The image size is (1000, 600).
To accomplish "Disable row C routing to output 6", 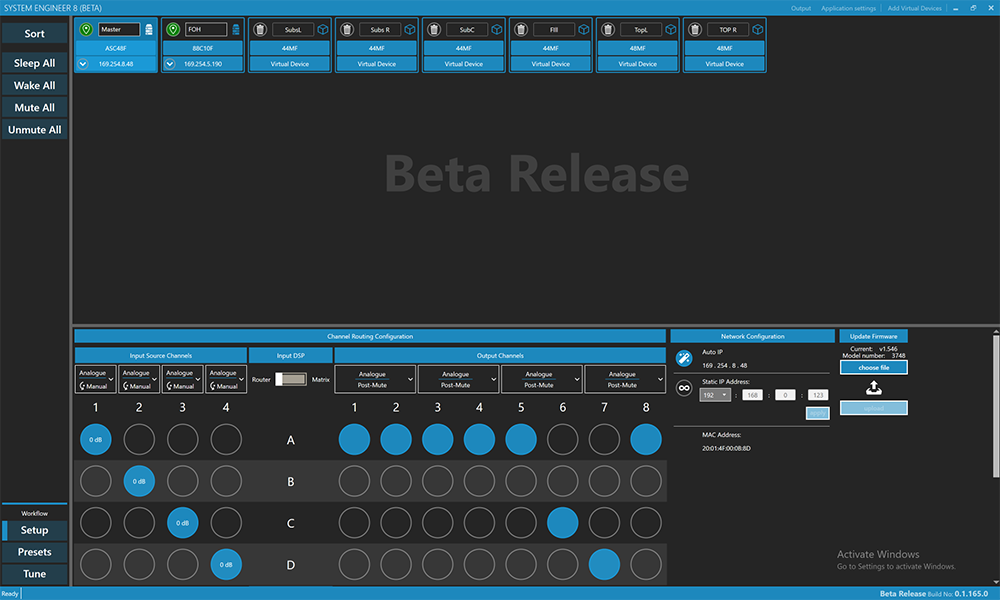I will point(561,522).
